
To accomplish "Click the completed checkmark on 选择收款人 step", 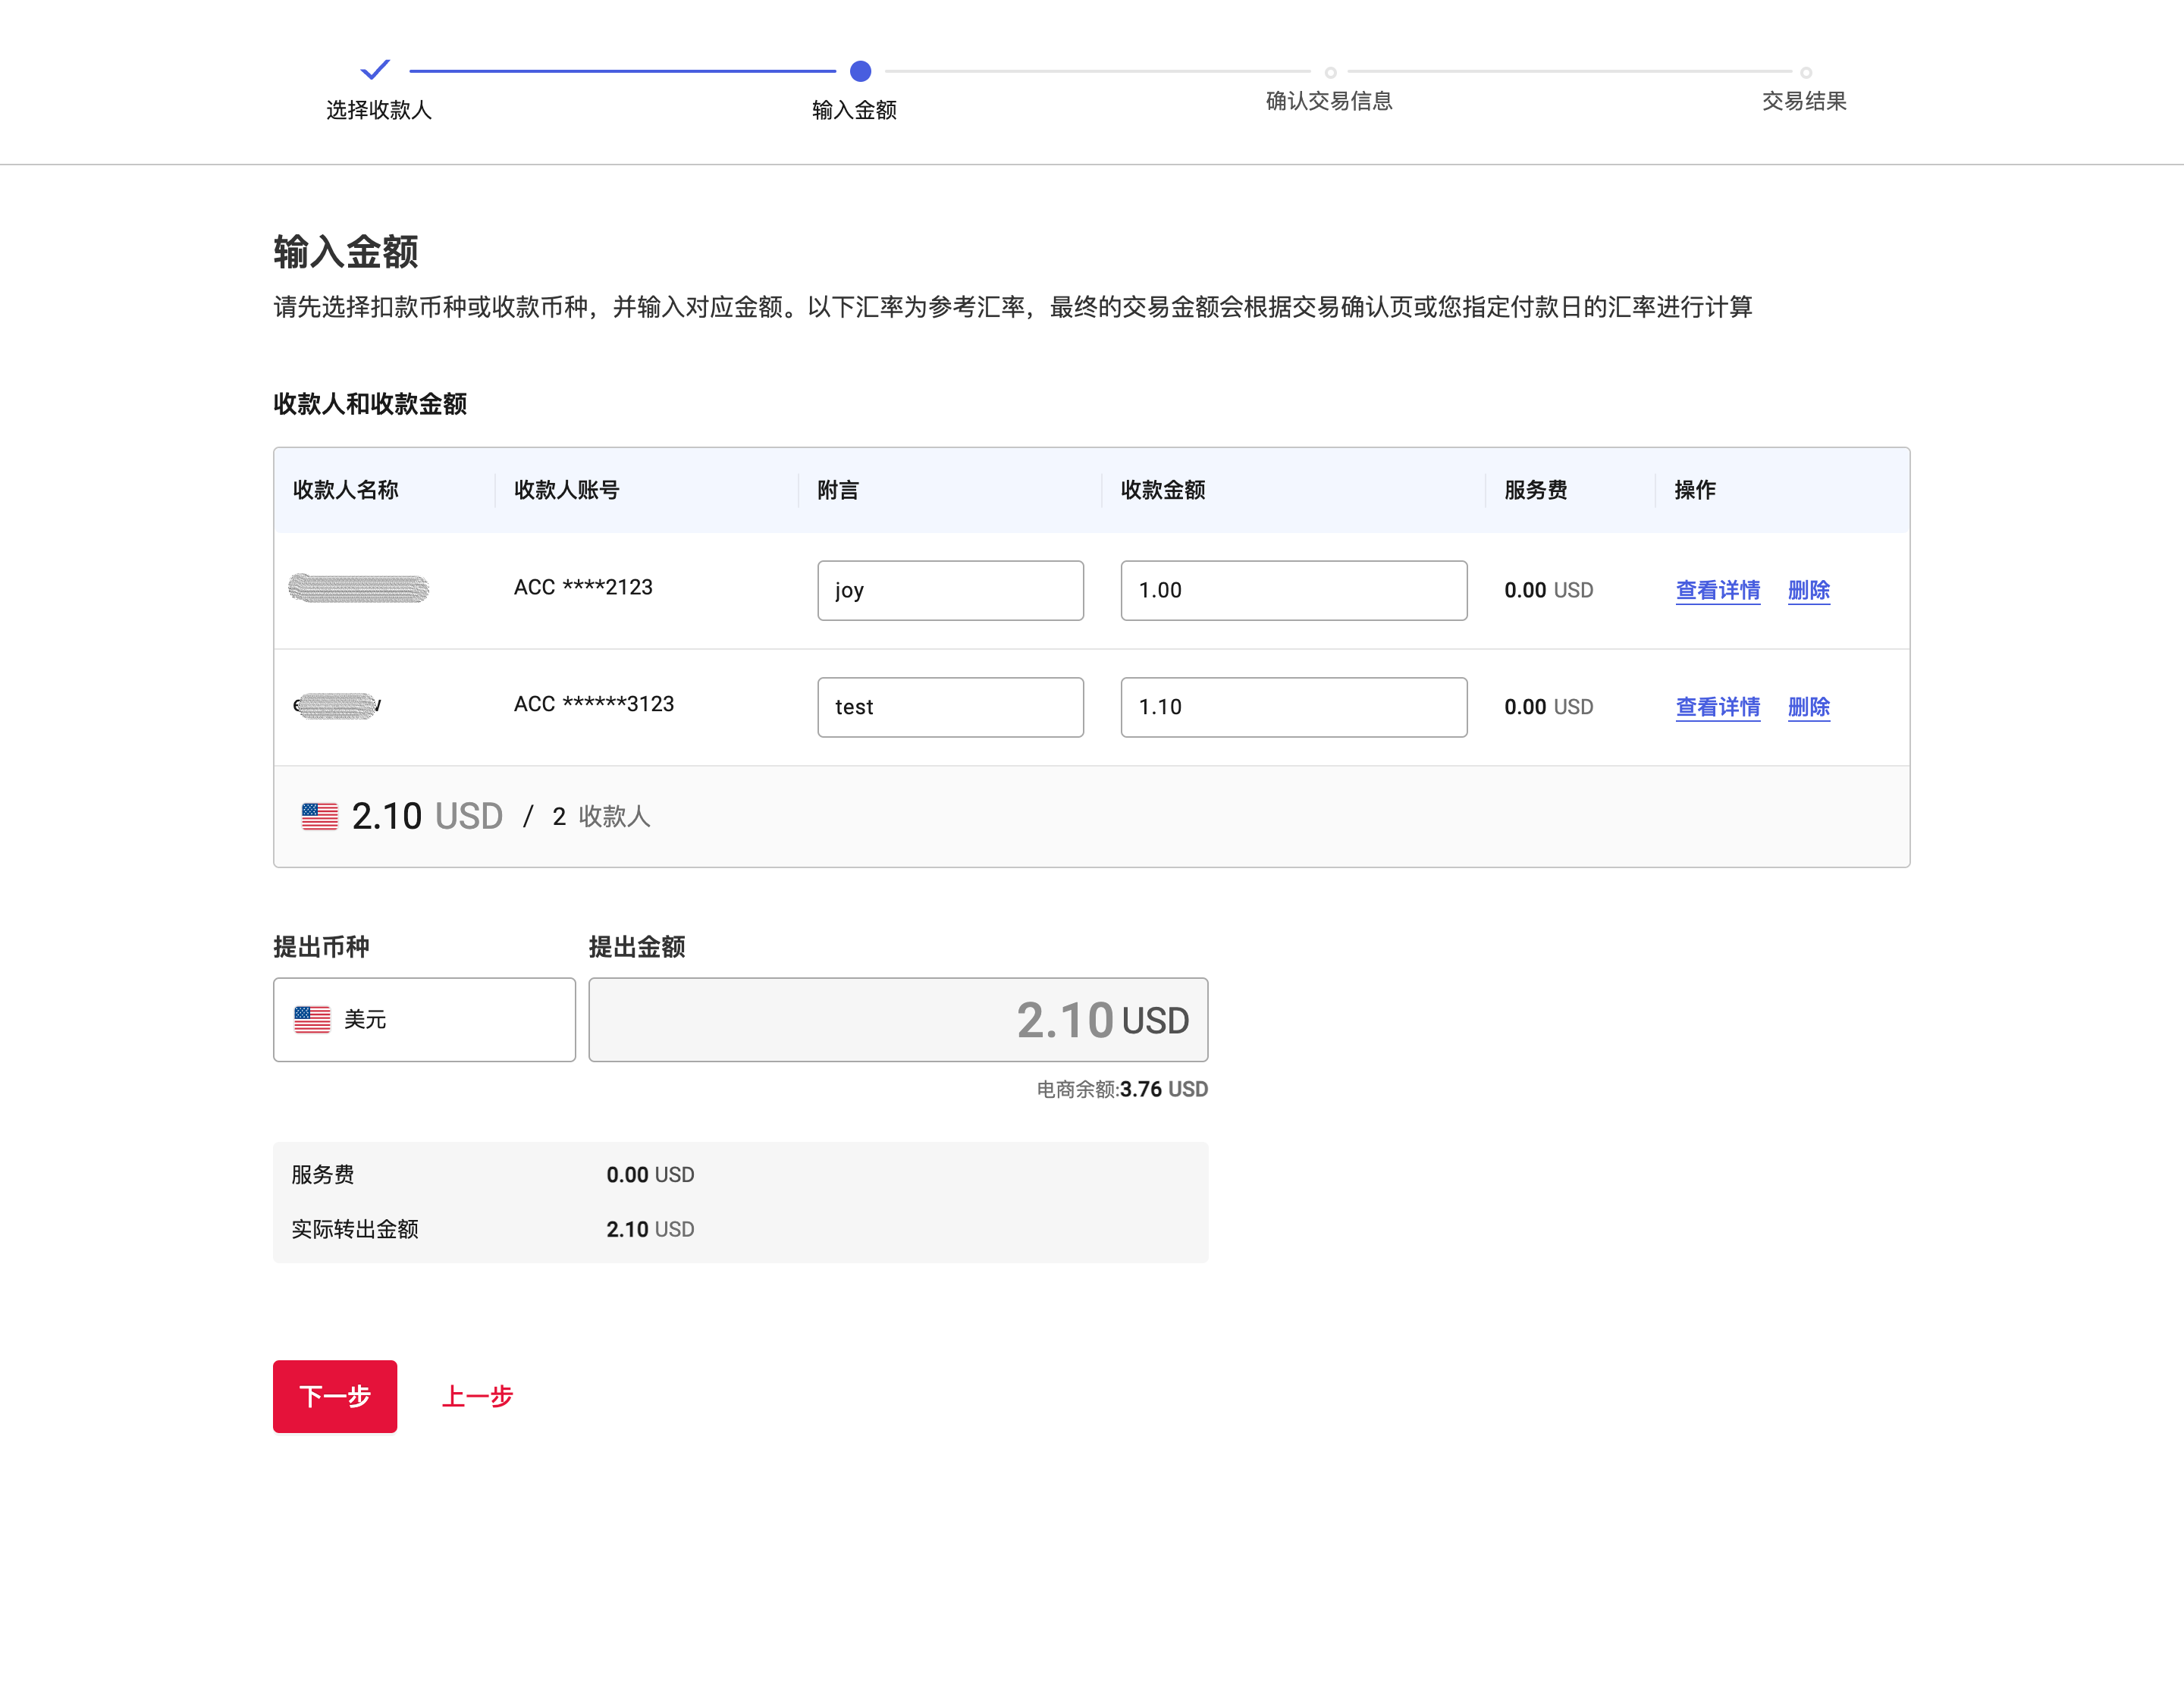I will coord(375,70).
